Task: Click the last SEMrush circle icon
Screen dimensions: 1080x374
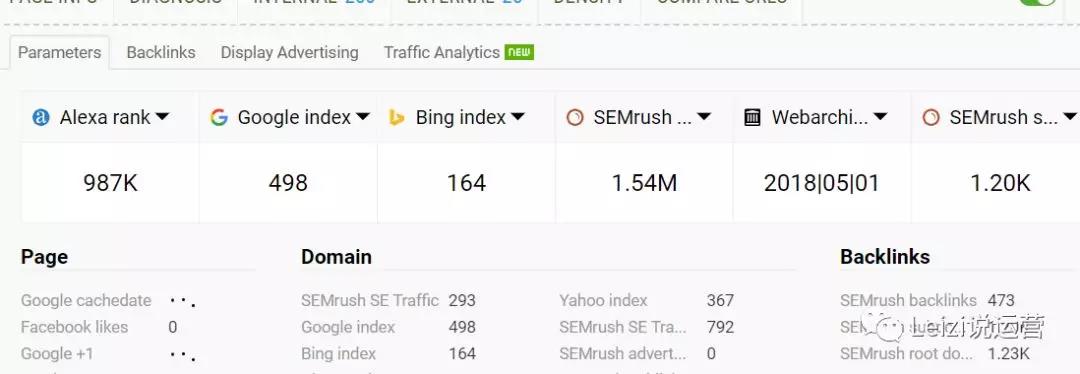Action: click(931, 118)
